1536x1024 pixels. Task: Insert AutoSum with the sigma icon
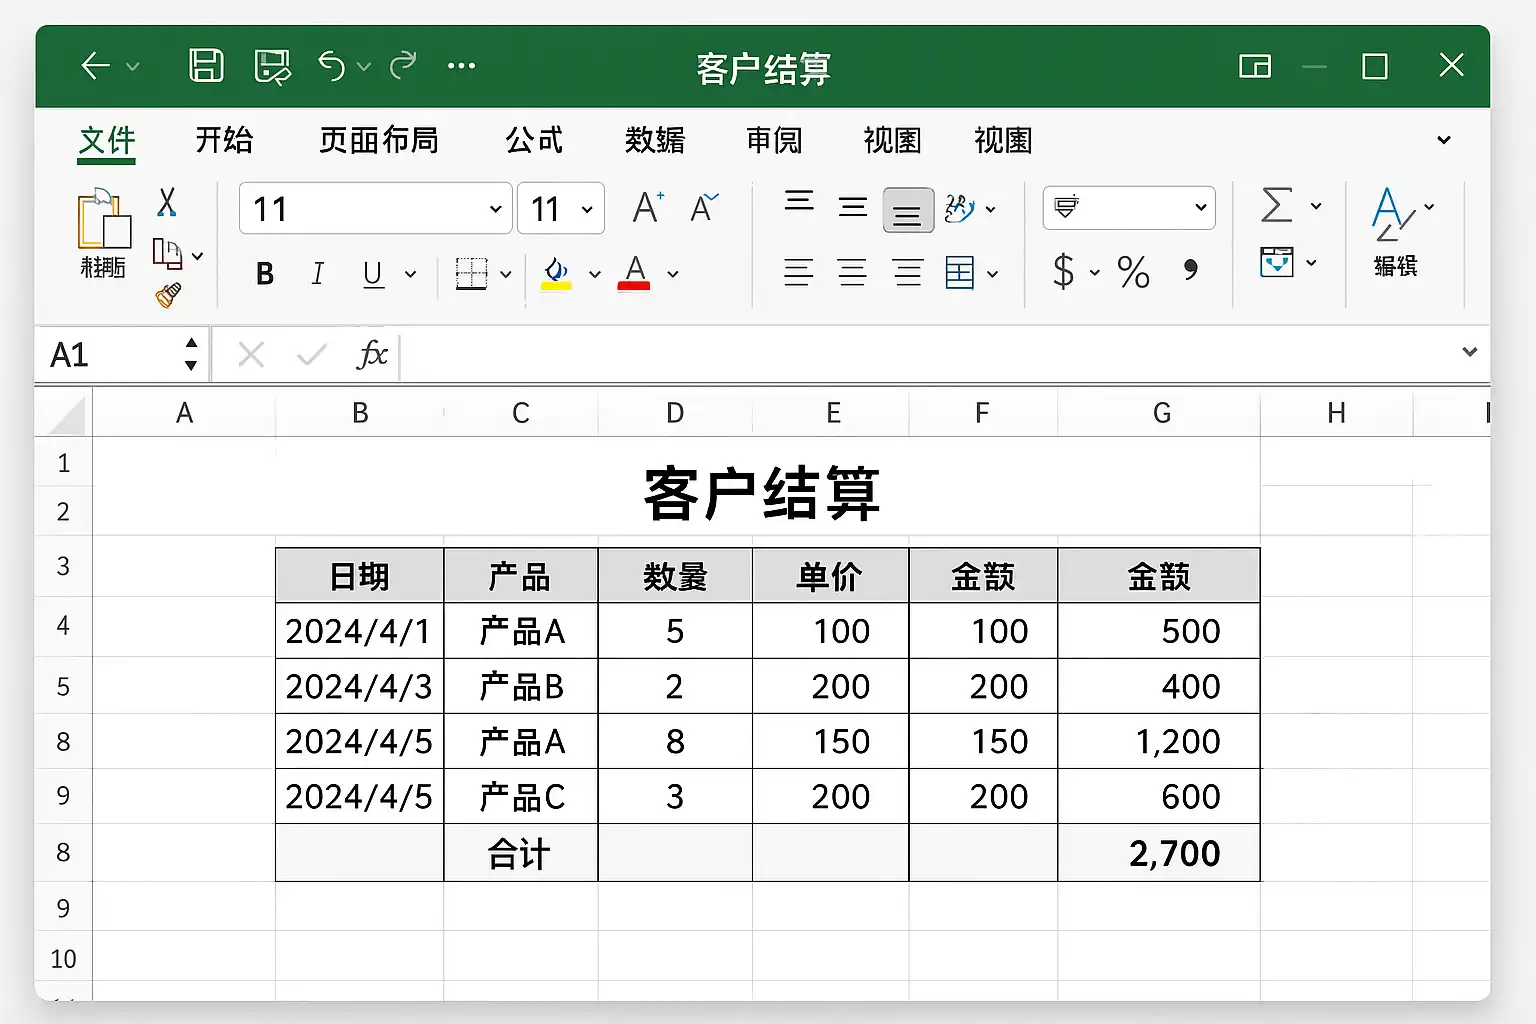tap(1277, 205)
